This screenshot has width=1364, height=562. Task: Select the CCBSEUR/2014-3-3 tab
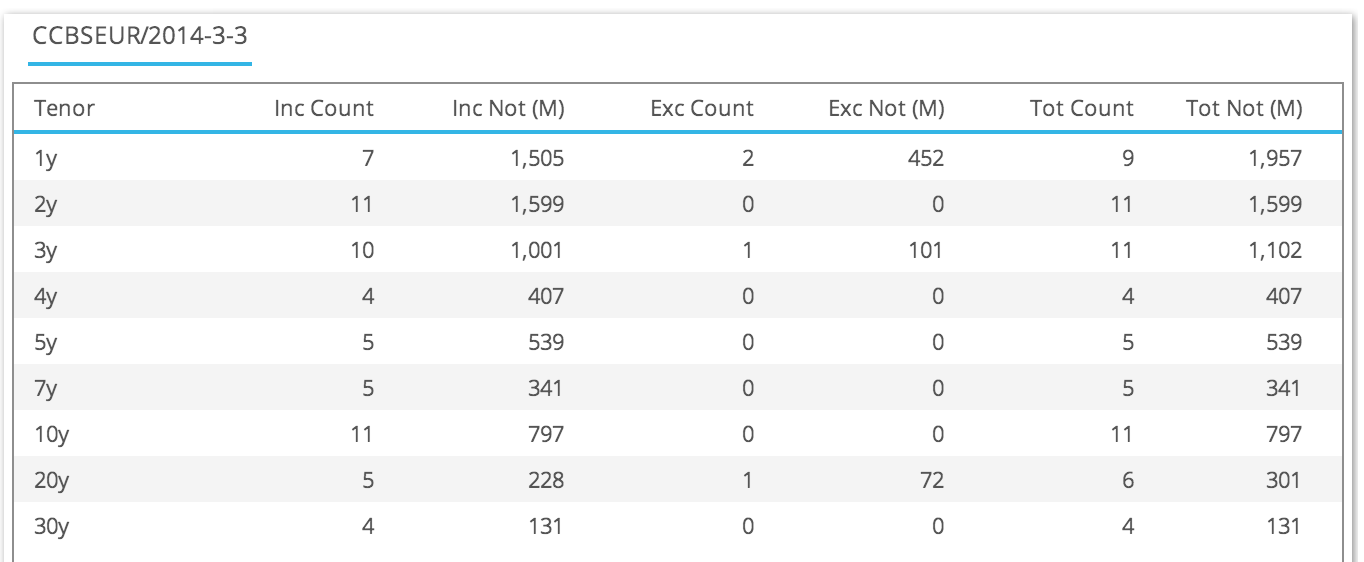pyautogui.click(x=140, y=37)
